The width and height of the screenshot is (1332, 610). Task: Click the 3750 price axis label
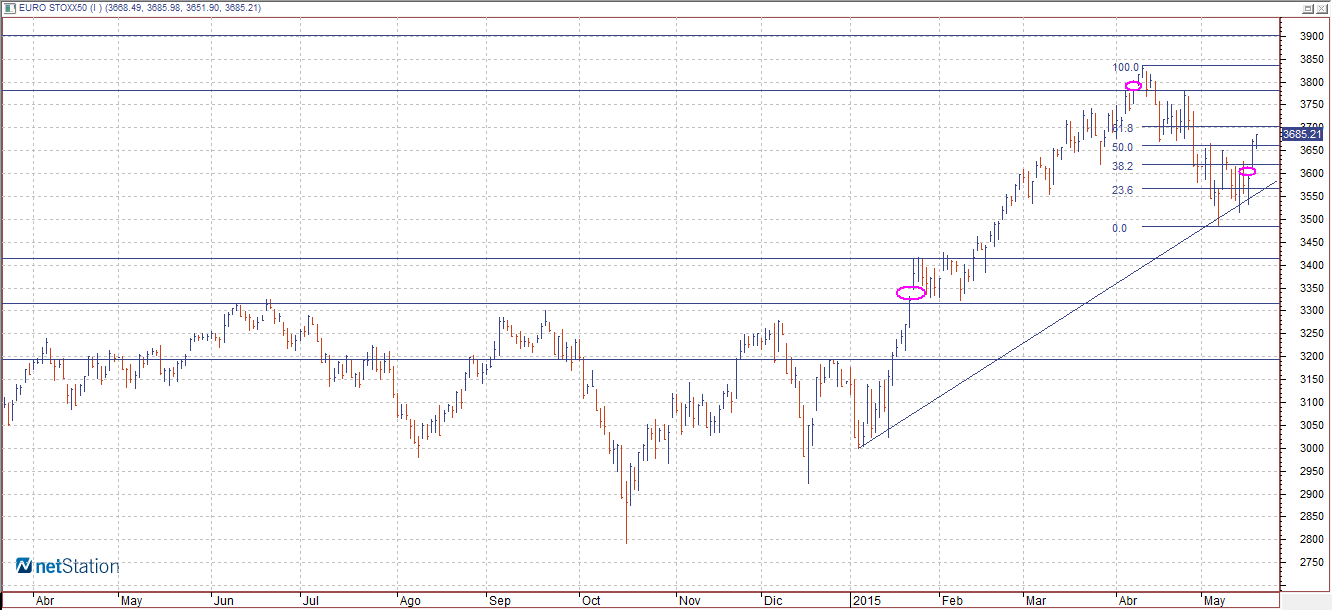[x=1310, y=105]
